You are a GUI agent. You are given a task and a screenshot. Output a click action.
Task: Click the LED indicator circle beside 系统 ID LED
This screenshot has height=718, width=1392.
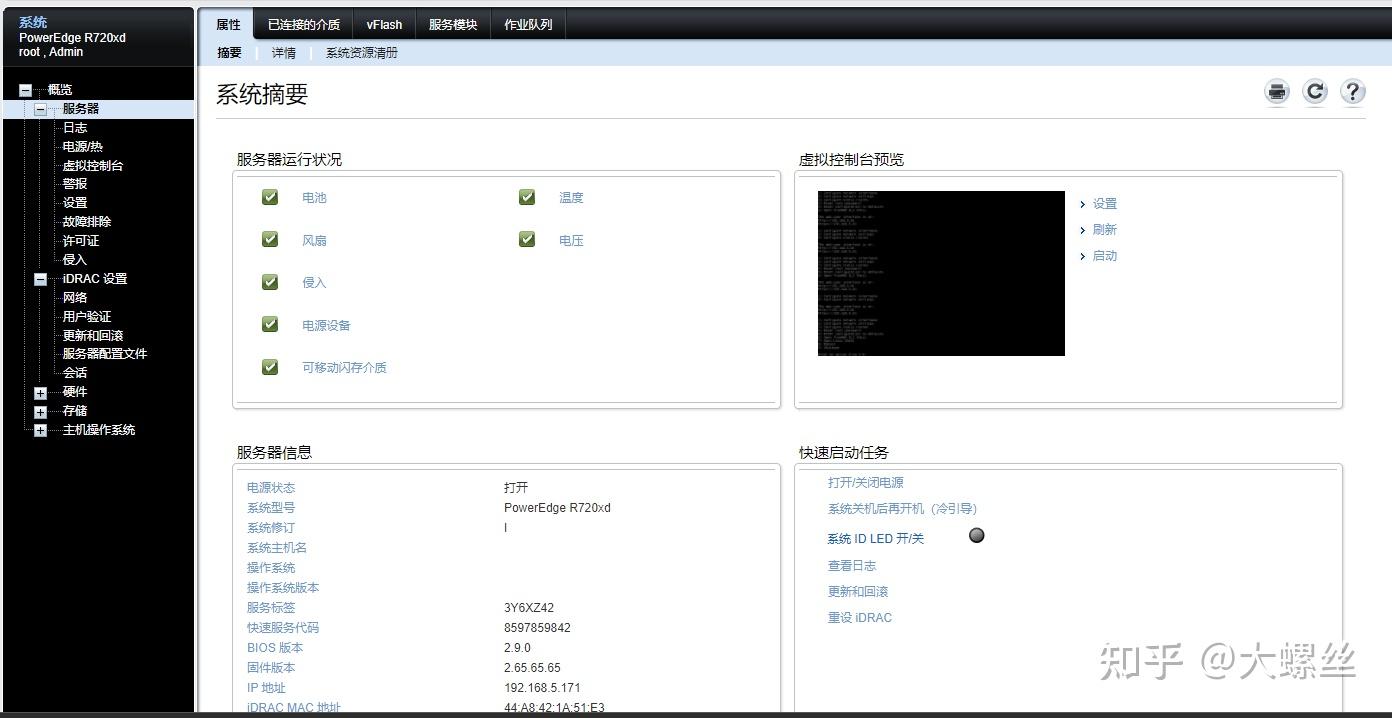coord(976,535)
